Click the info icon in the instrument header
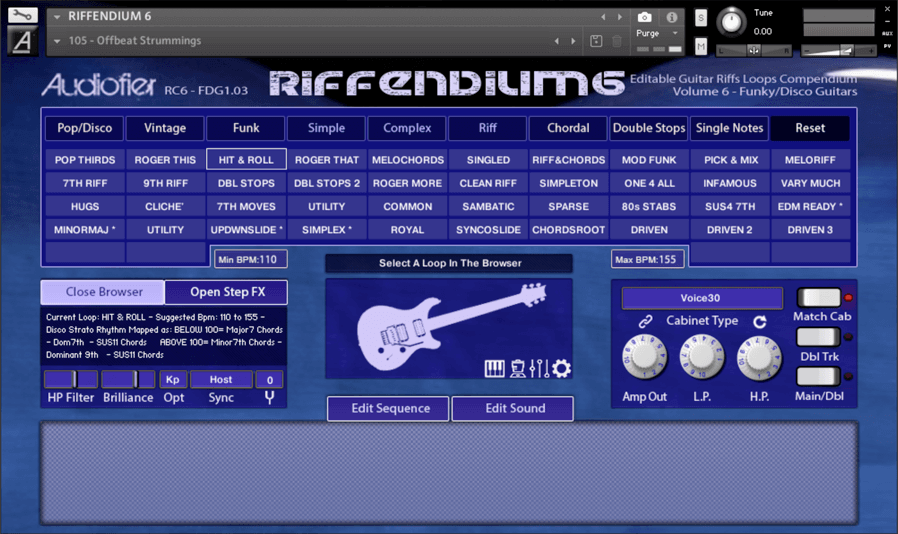 [x=672, y=17]
